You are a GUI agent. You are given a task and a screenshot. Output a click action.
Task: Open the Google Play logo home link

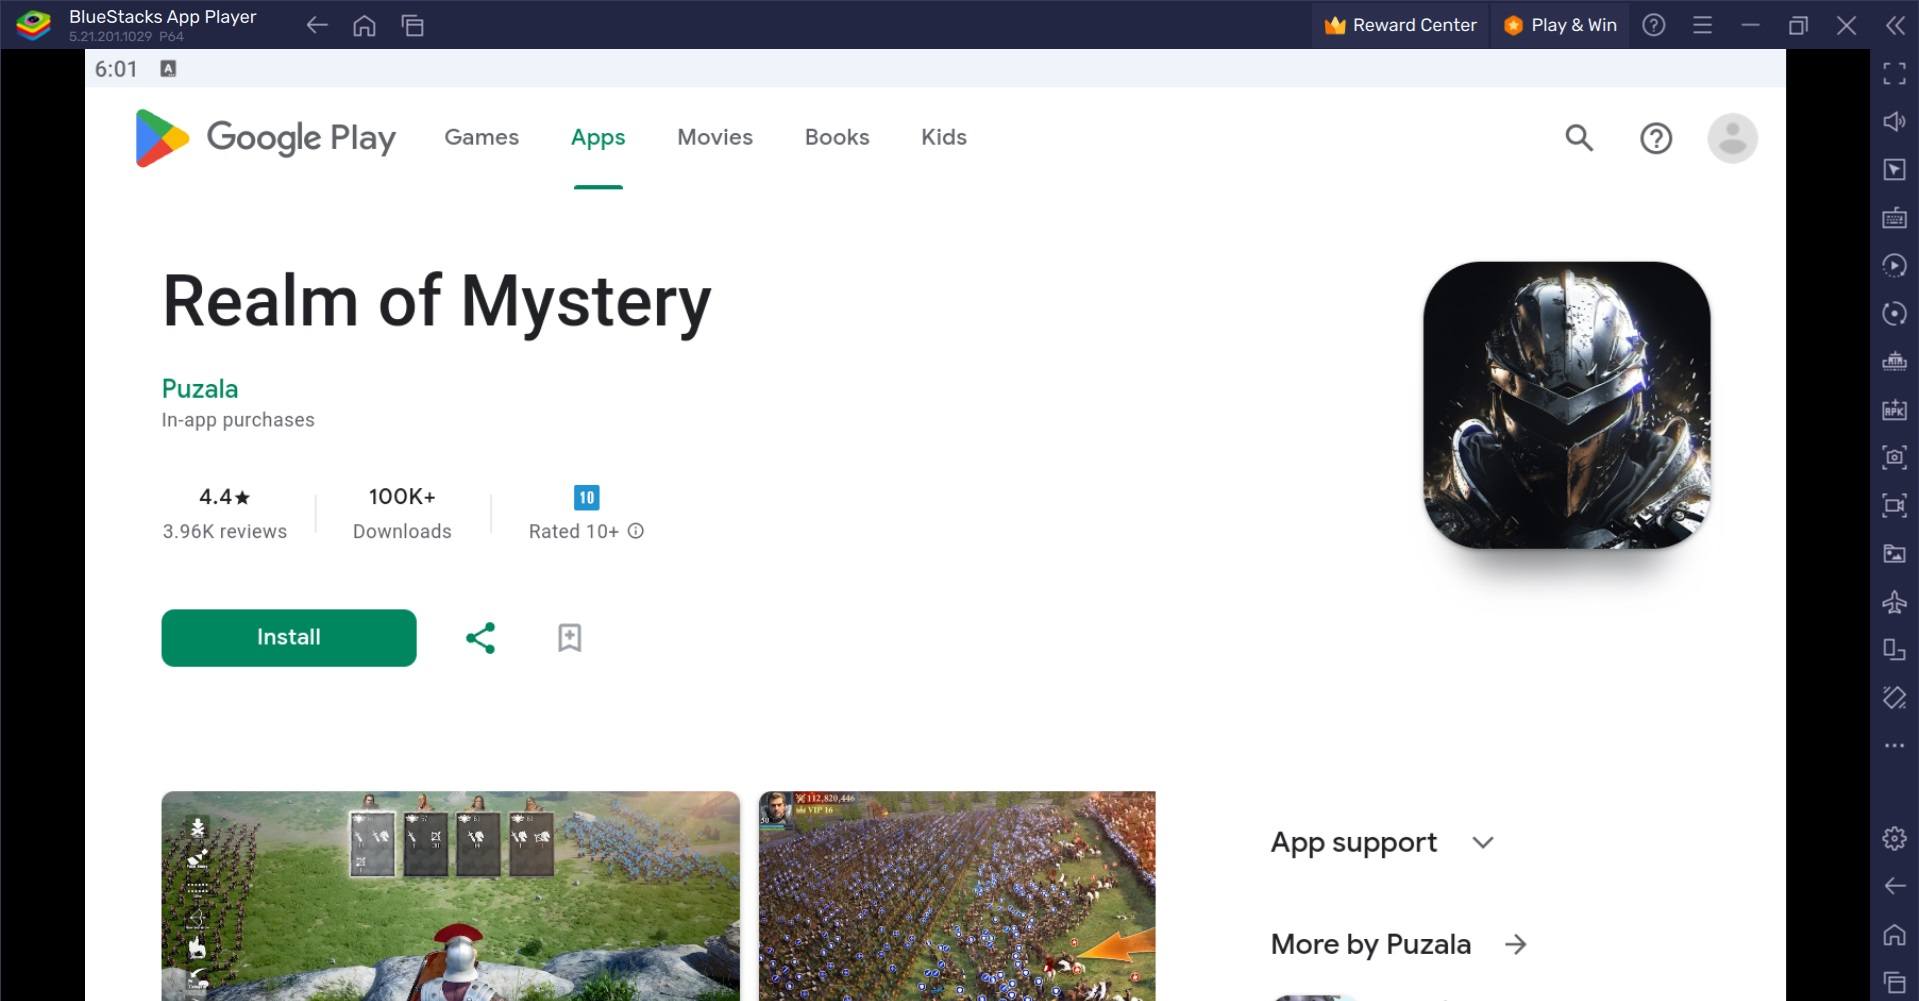click(x=265, y=138)
